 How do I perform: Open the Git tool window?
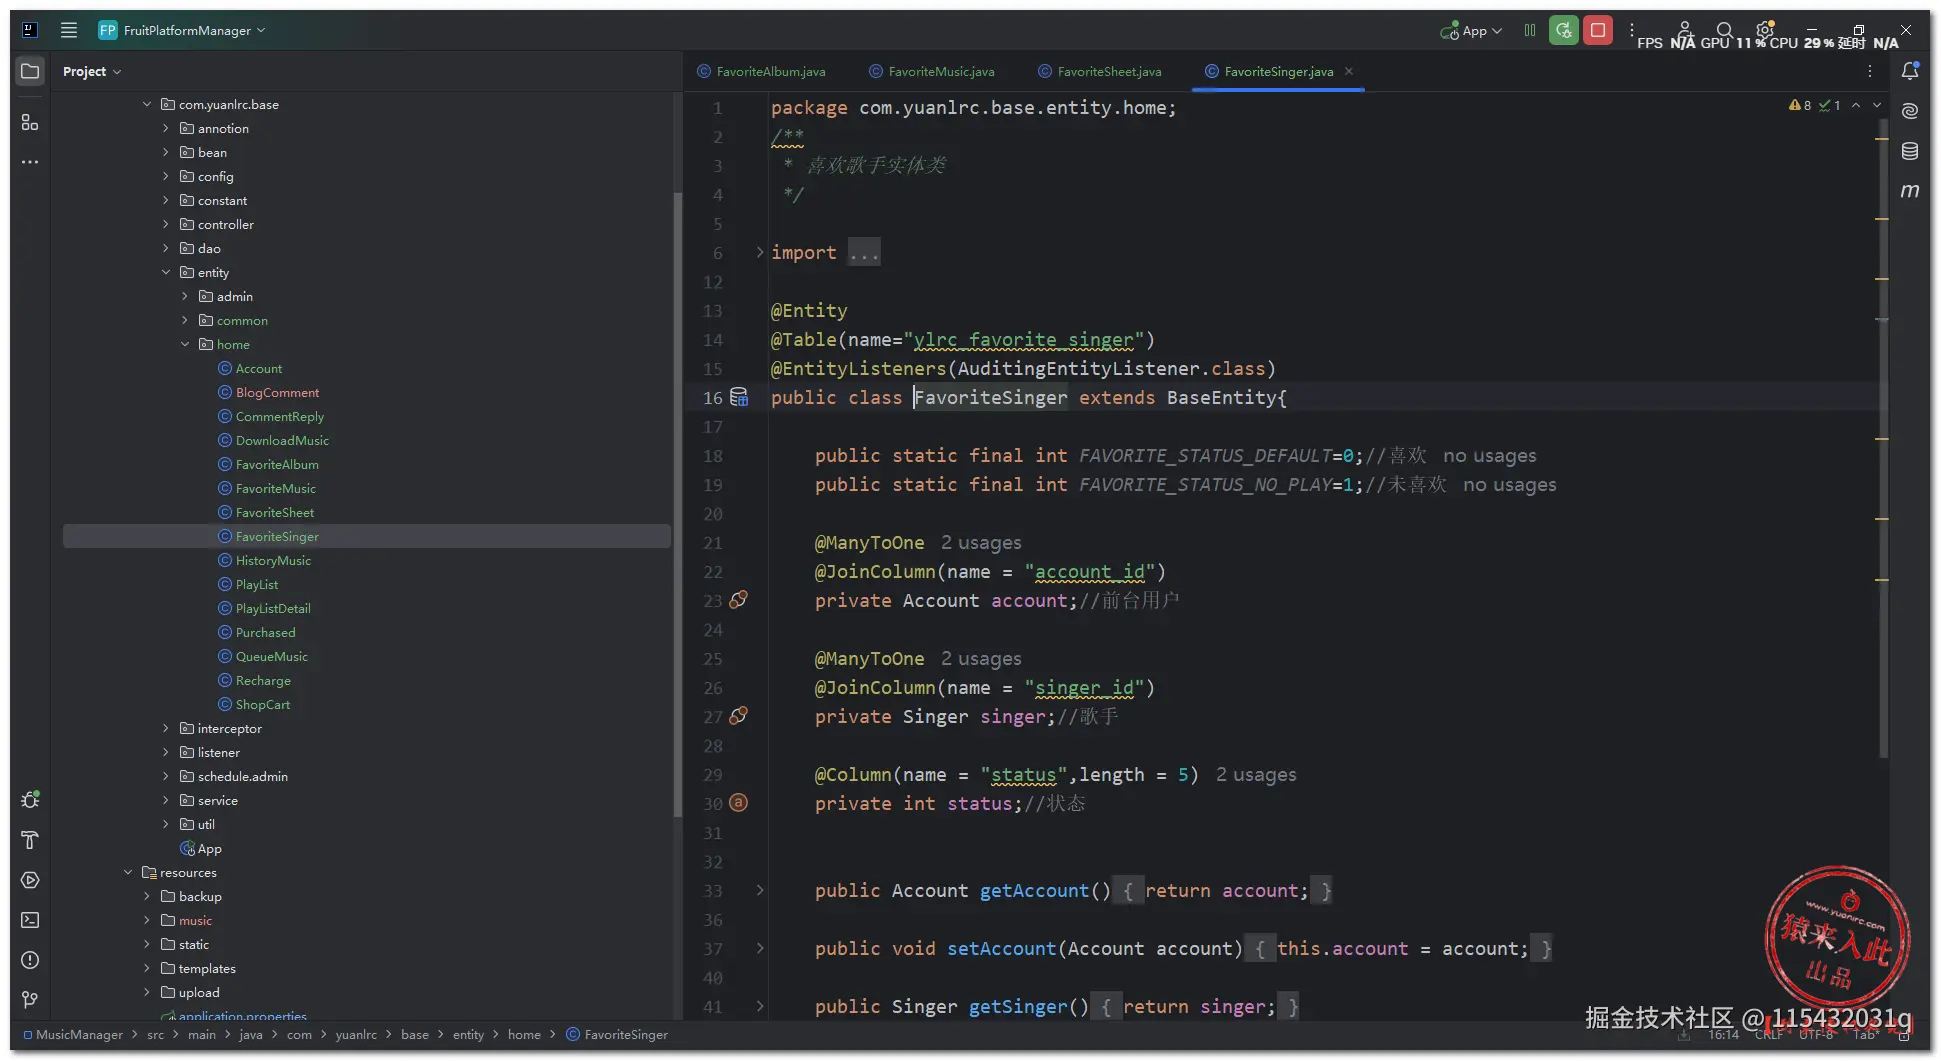tap(30, 1000)
